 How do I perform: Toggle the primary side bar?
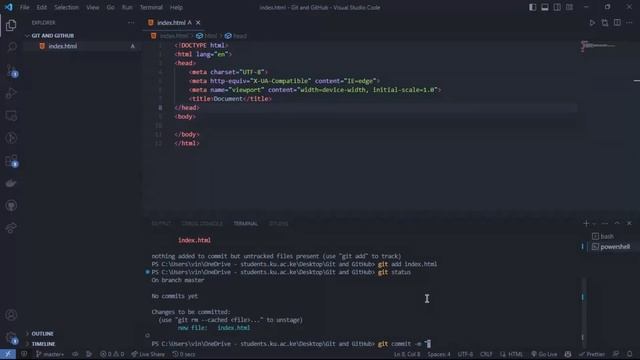532,7
